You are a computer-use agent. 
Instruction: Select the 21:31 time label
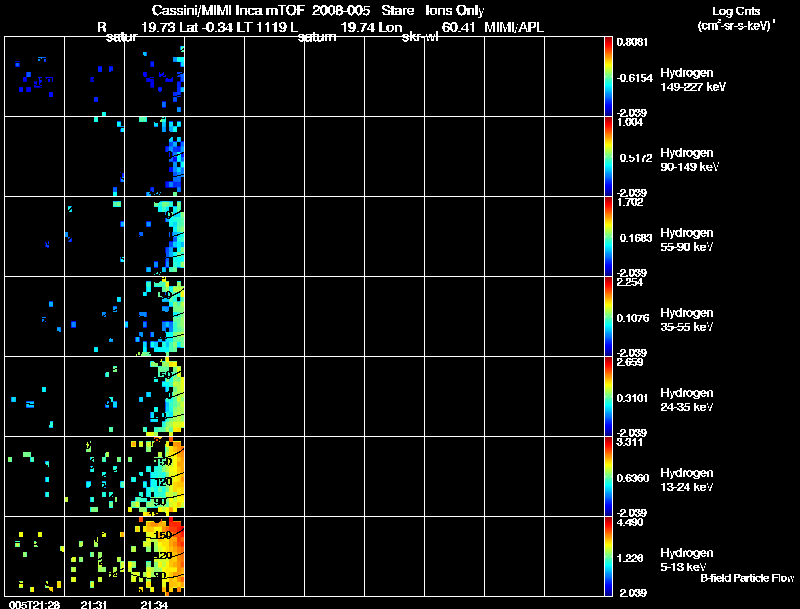coord(94,603)
